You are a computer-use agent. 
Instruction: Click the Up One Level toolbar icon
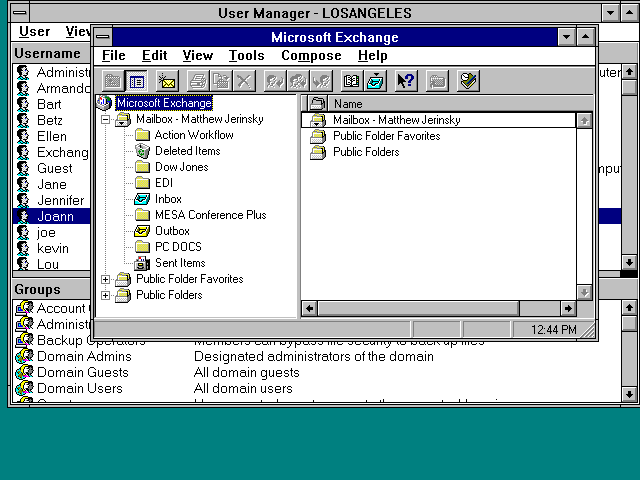[113, 81]
